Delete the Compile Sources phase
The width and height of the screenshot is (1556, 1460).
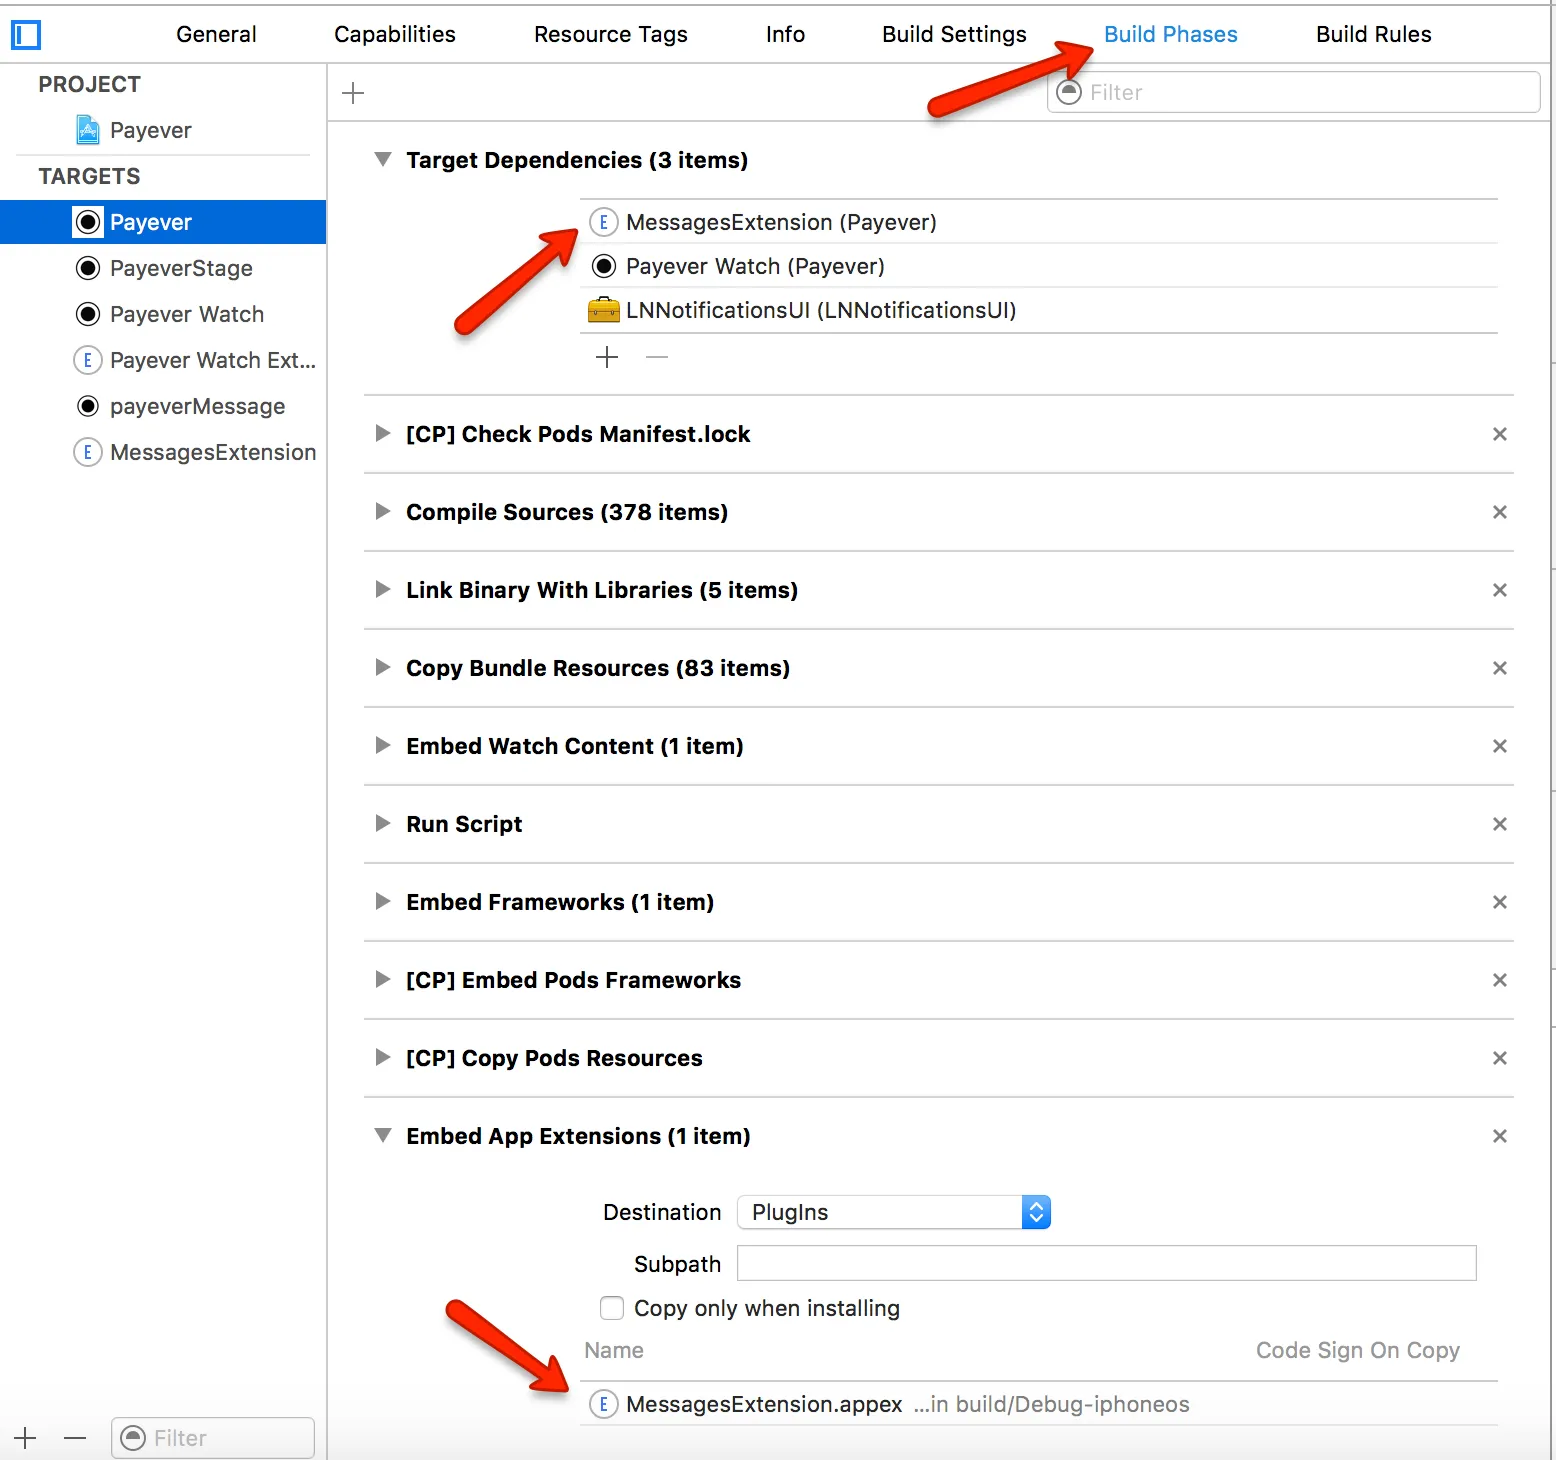point(1500,512)
